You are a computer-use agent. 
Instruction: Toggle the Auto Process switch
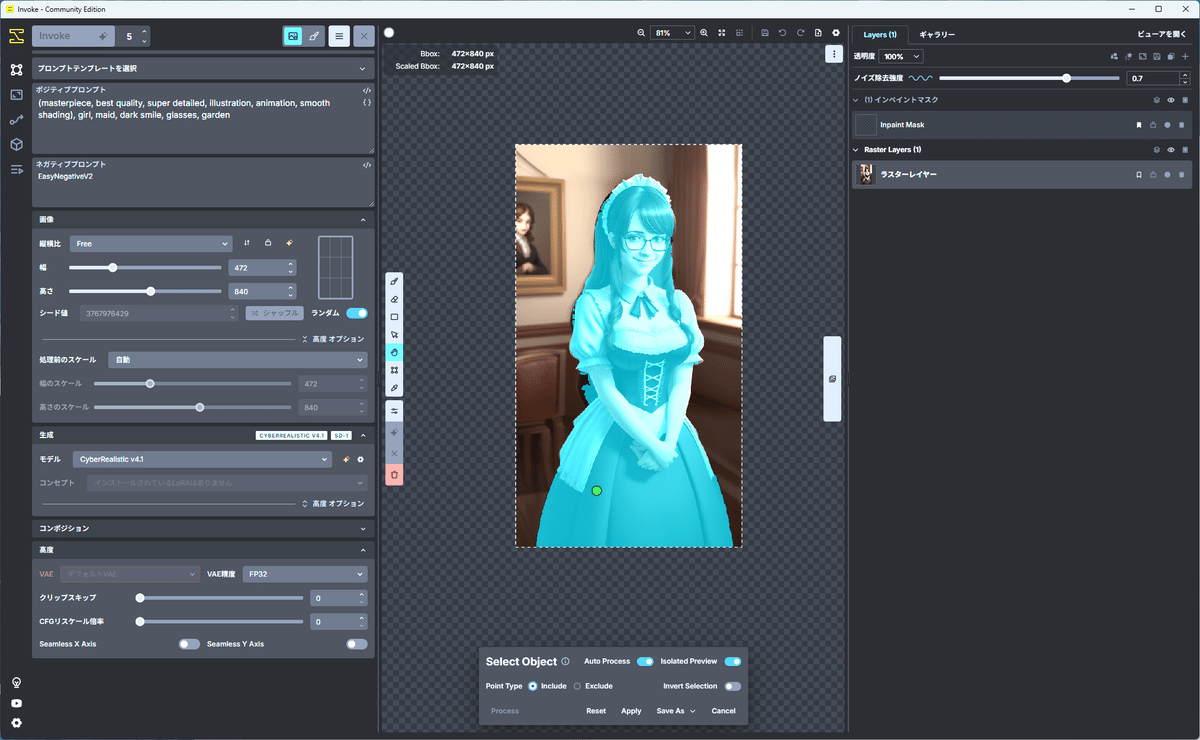645,661
